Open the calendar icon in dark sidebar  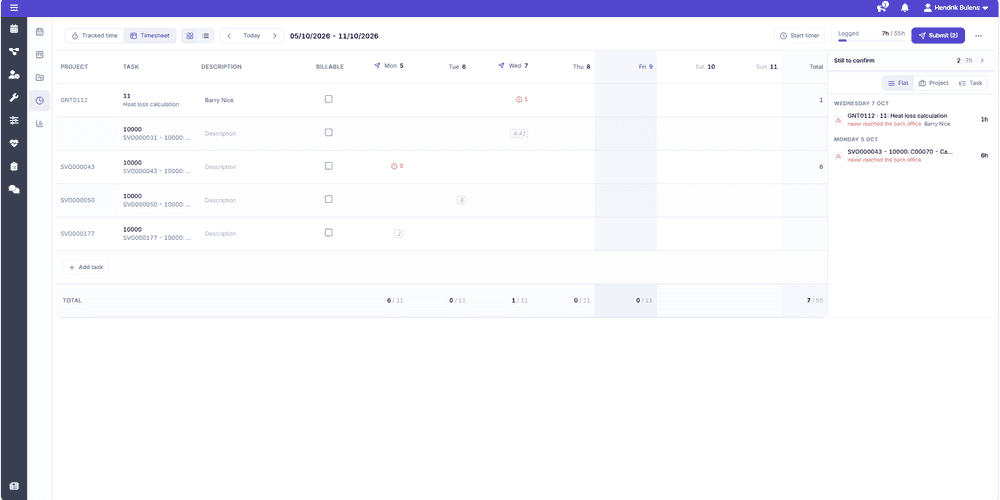tap(13, 29)
